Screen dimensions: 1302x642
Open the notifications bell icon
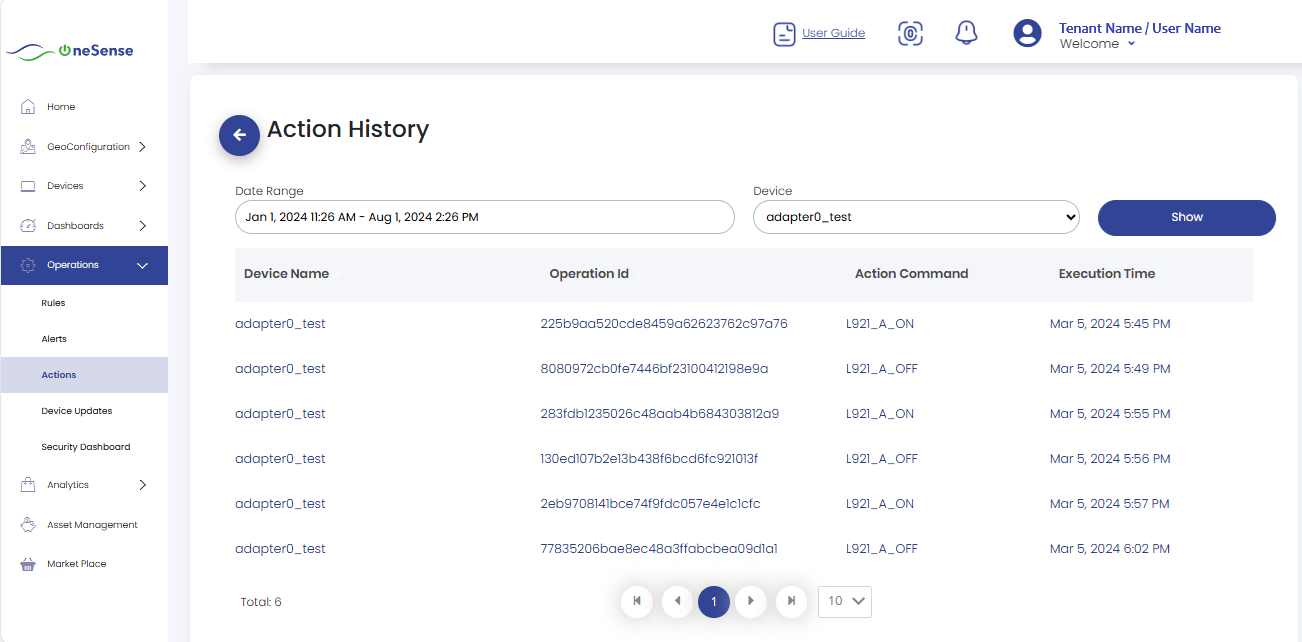pyautogui.click(x=966, y=33)
